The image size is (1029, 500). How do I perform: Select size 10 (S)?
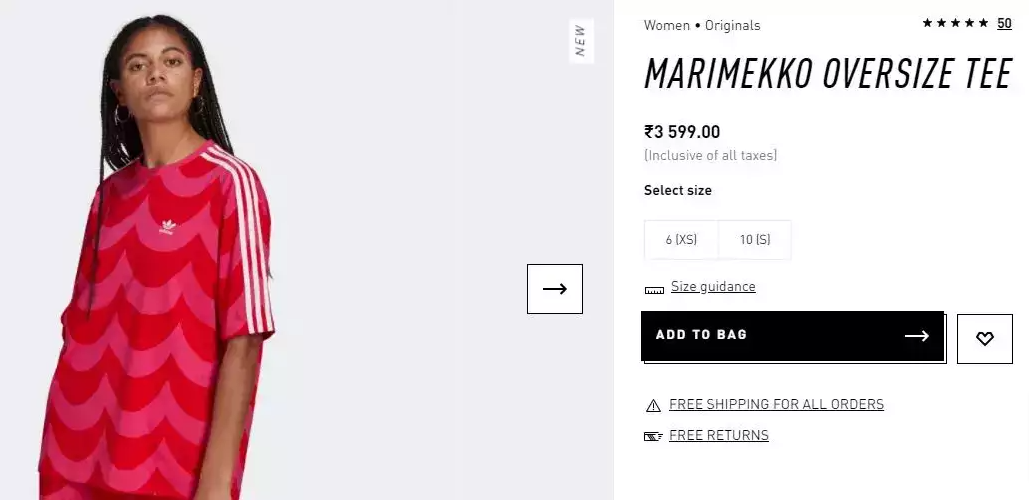tap(755, 240)
